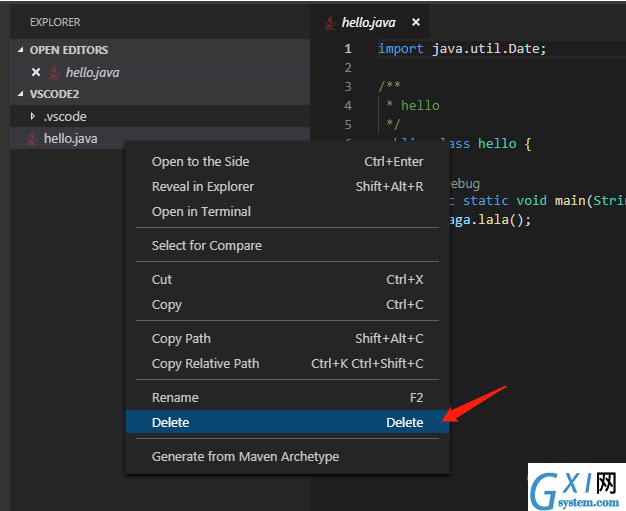626x511 pixels.
Task: Click line number 5 in gutter
Action: [348, 125]
